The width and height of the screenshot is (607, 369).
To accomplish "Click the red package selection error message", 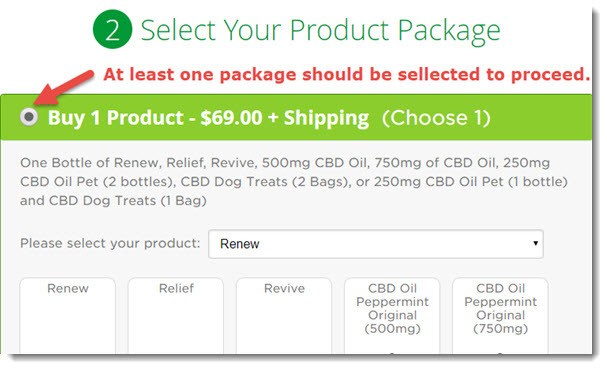I will coord(346,74).
